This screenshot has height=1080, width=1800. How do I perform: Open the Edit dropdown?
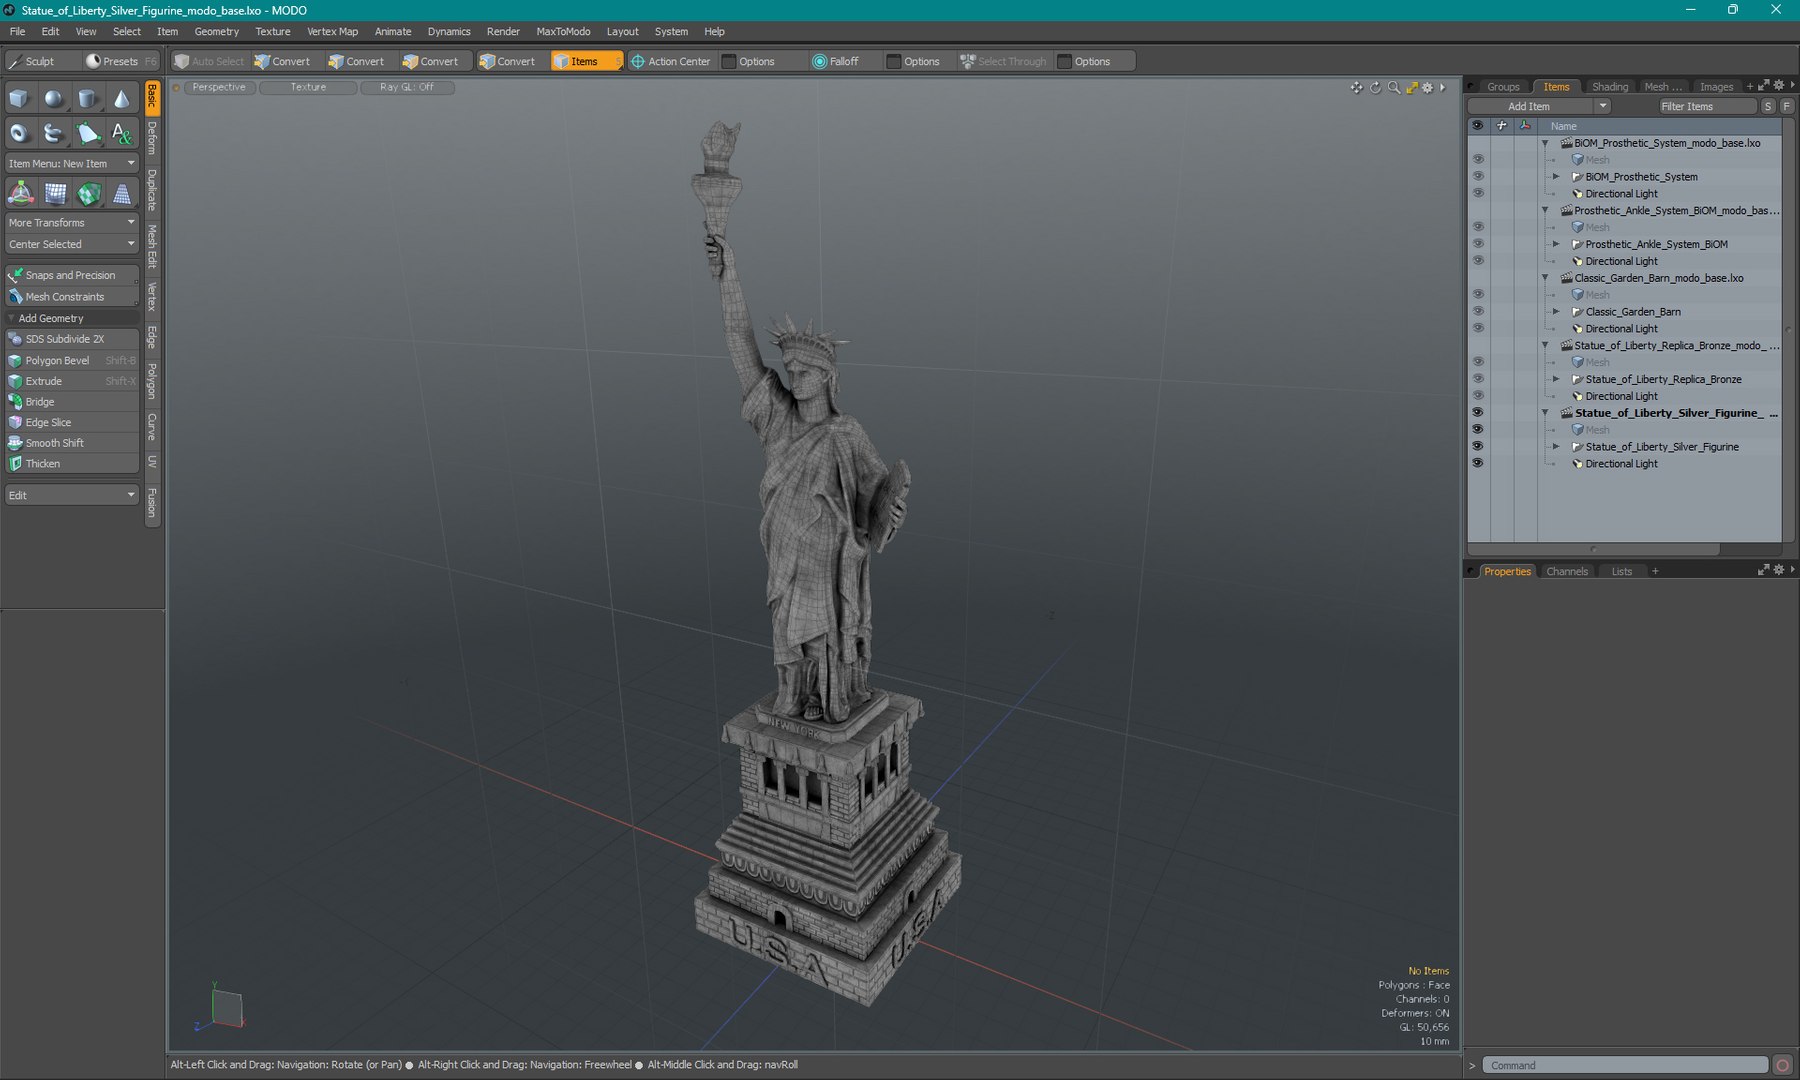(71, 495)
